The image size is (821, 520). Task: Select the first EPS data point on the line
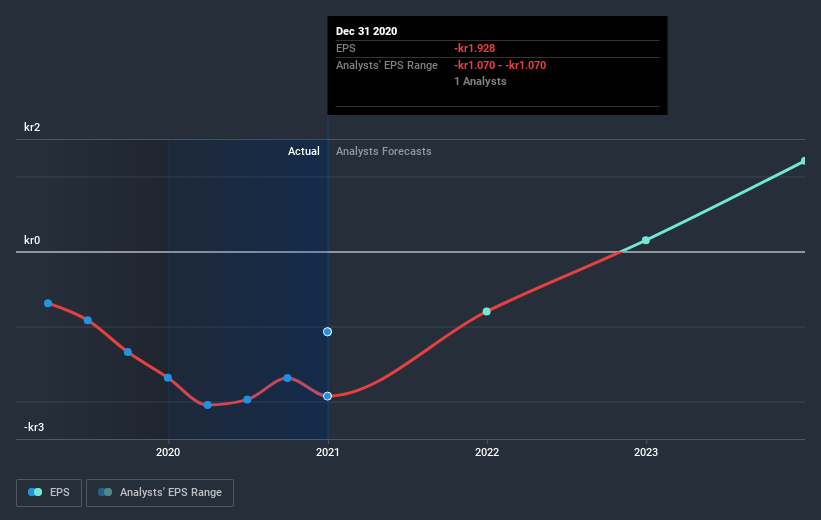48,303
